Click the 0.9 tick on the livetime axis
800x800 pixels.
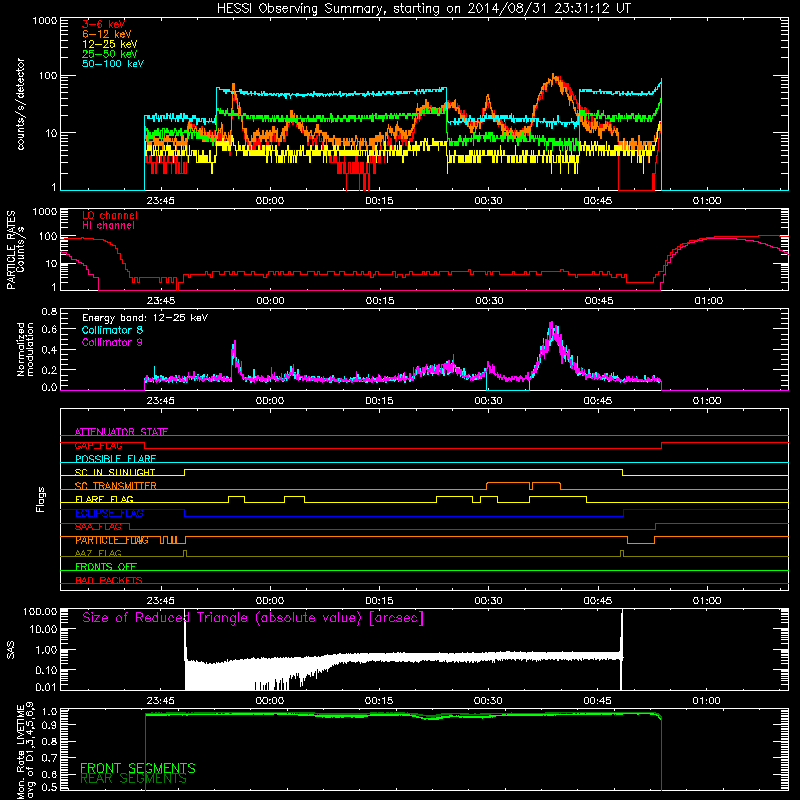click(51, 724)
